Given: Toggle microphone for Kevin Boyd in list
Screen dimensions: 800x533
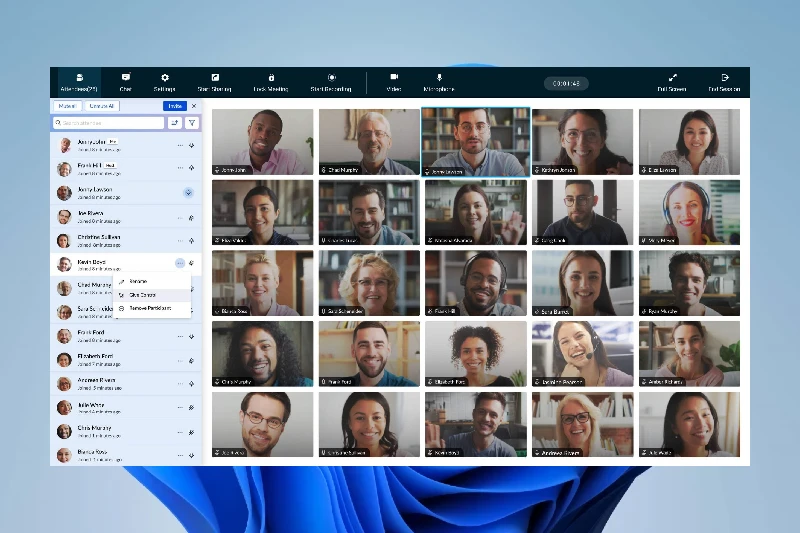Looking at the screenshot, I should coord(192,263).
